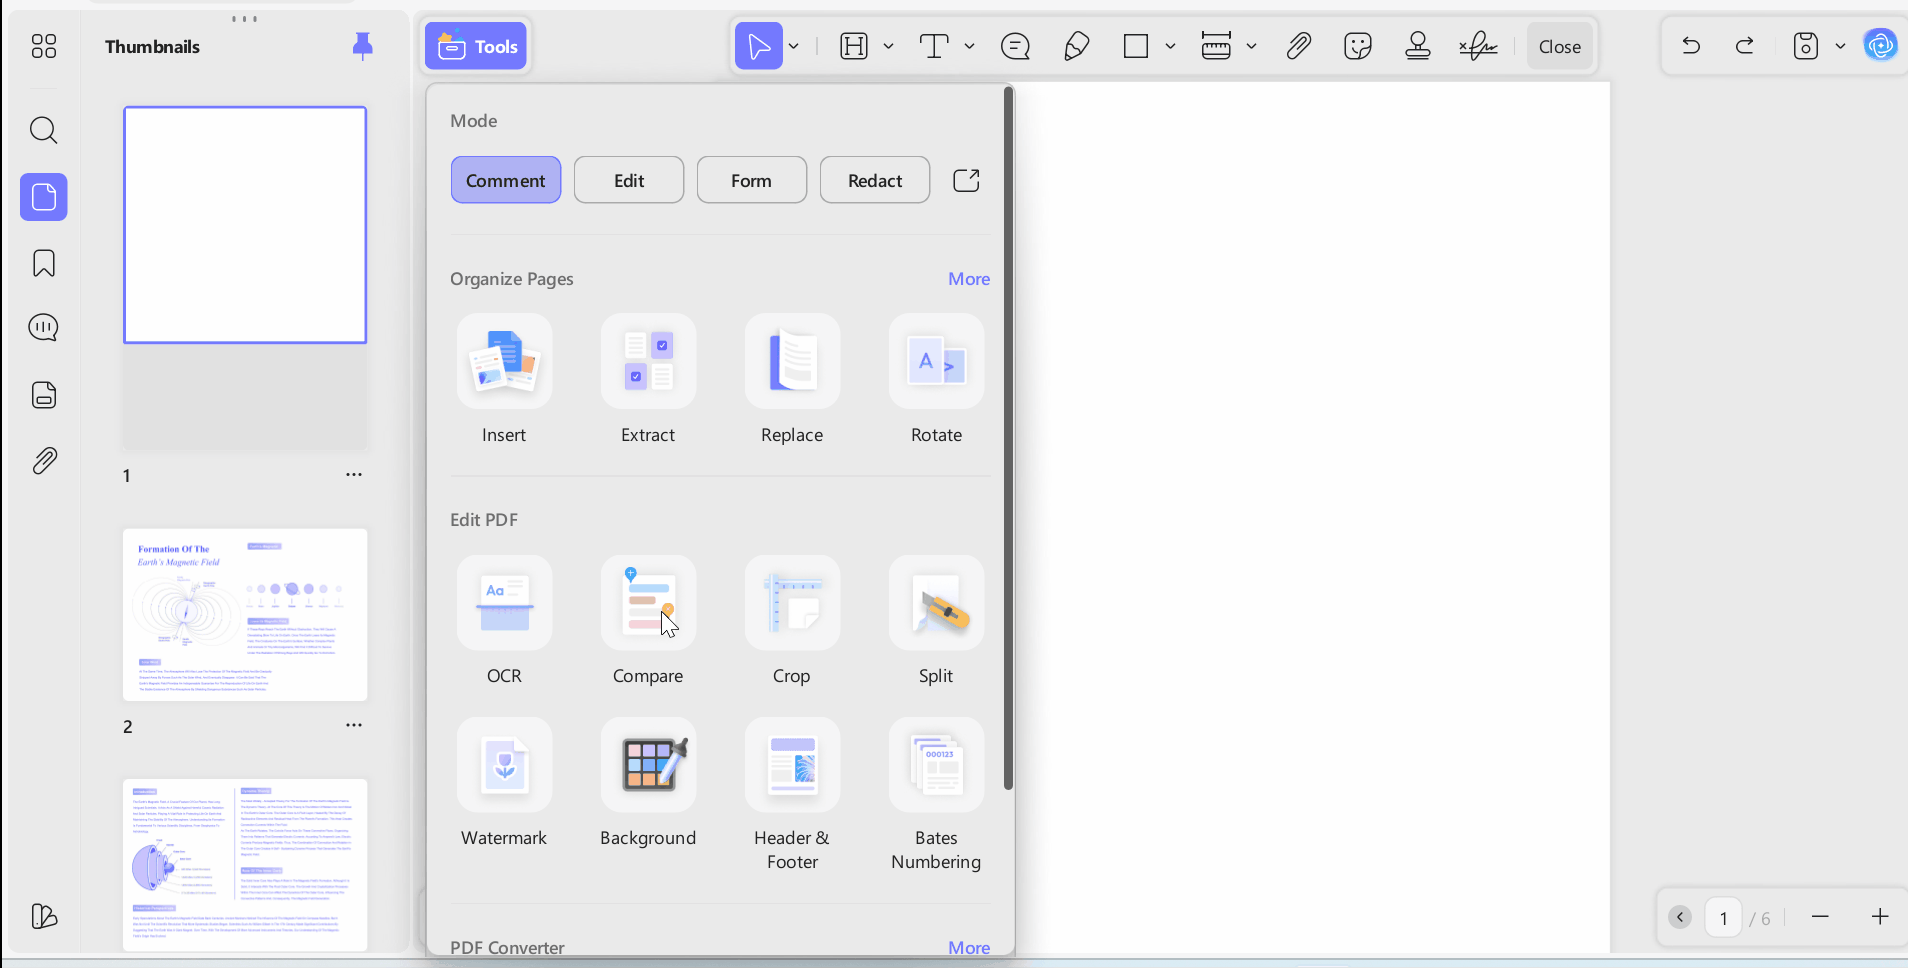Open the Tools menu button
This screenshot has width=1908, height=968.
[477, 46]
